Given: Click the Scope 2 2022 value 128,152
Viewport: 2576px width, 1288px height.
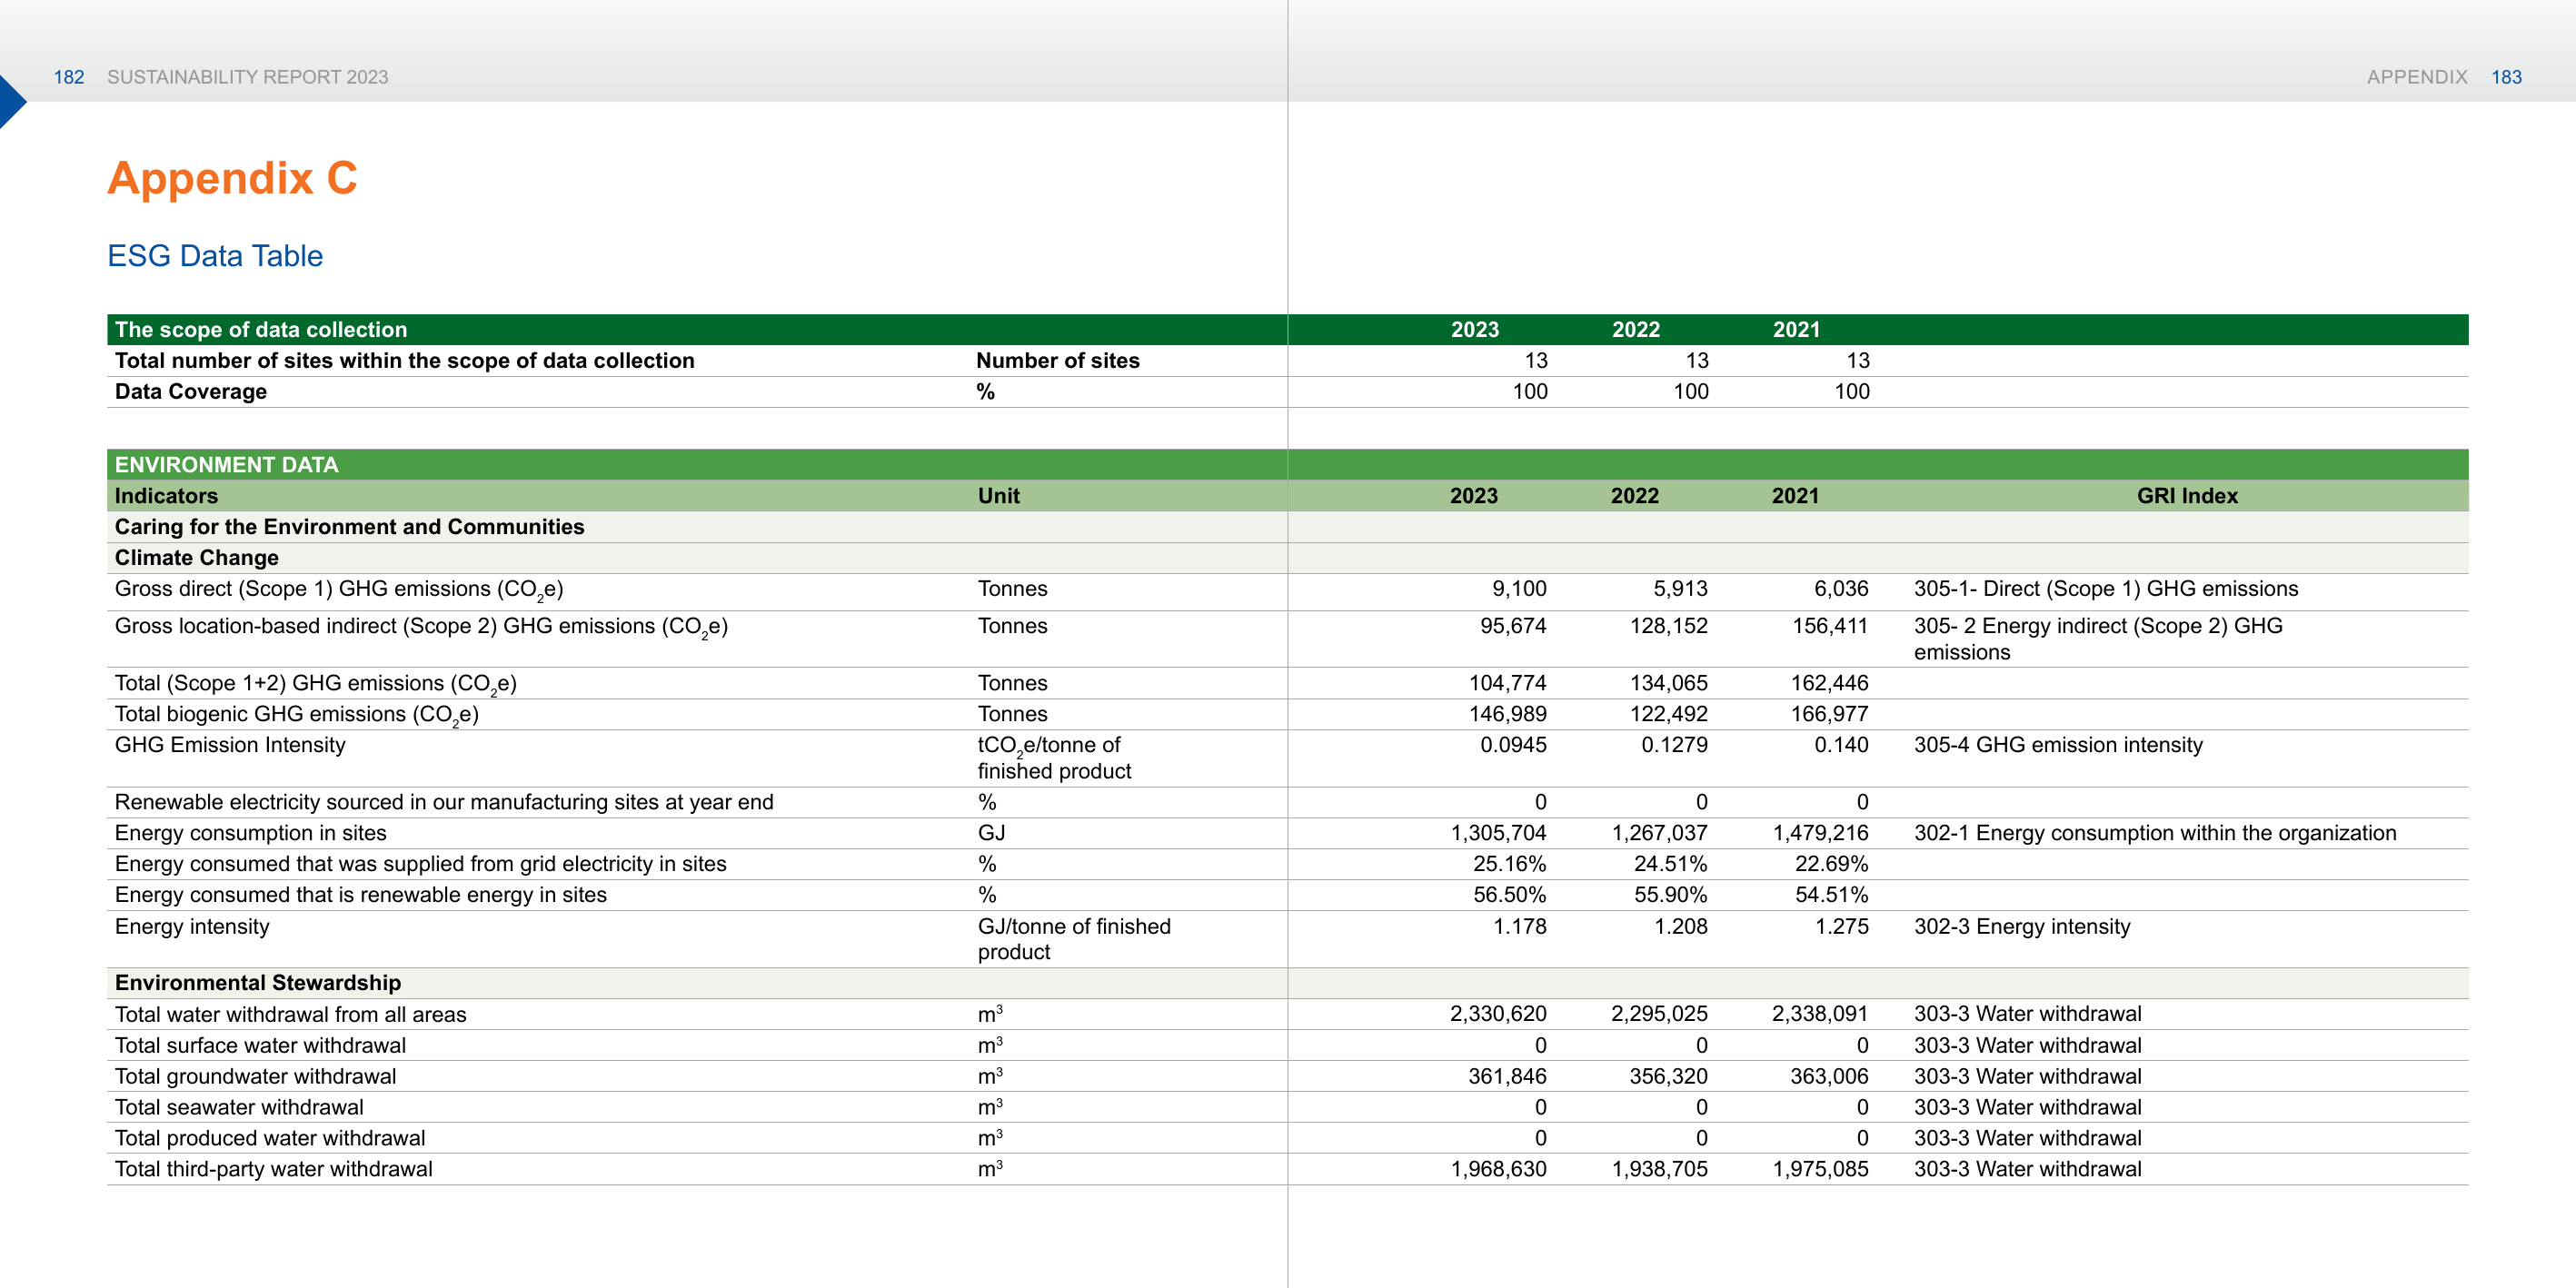Looking at the screenshot, I should coord(1669,626).
